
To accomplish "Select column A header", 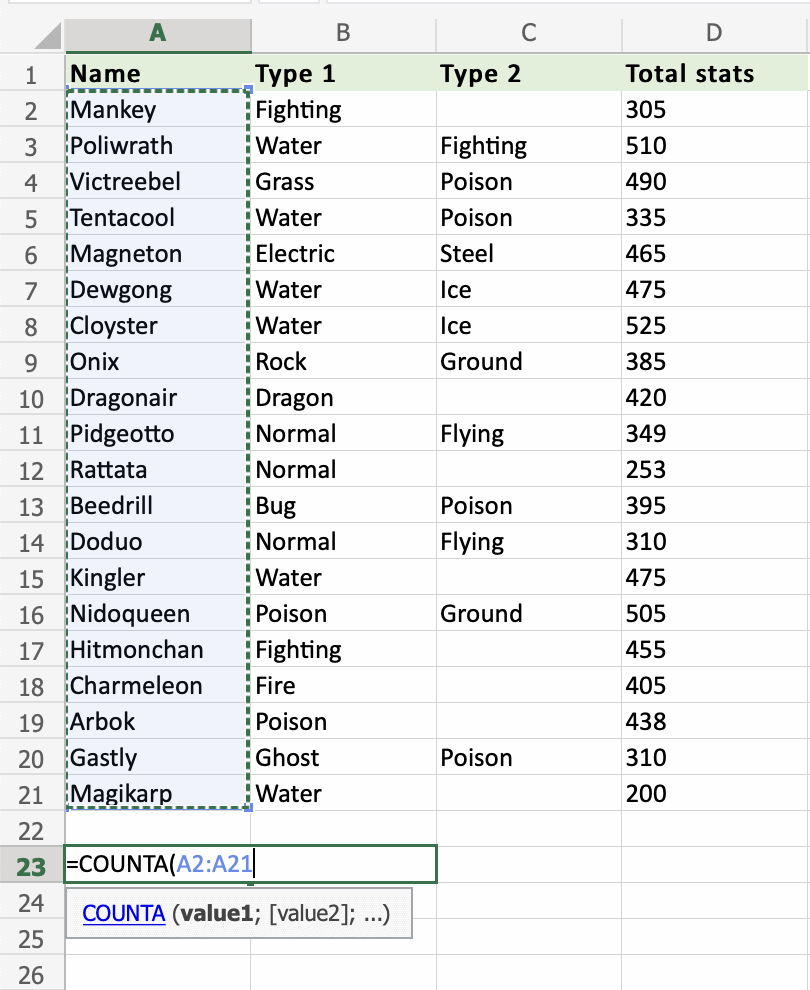I will [158, 33].
